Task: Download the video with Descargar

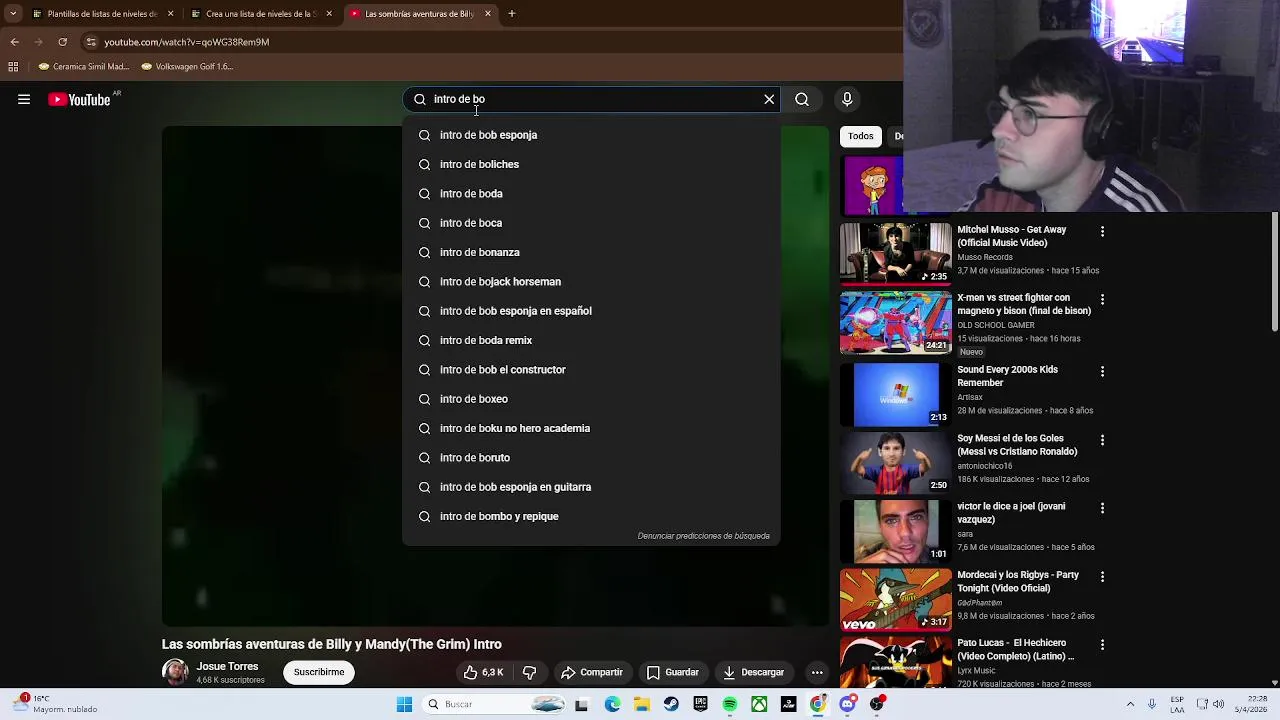Action: point(754,672)
